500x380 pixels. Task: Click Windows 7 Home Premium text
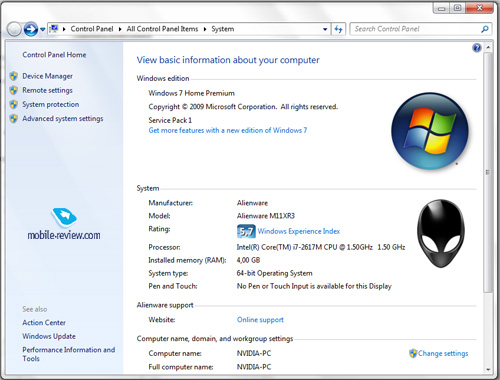(x=191, y=93)
